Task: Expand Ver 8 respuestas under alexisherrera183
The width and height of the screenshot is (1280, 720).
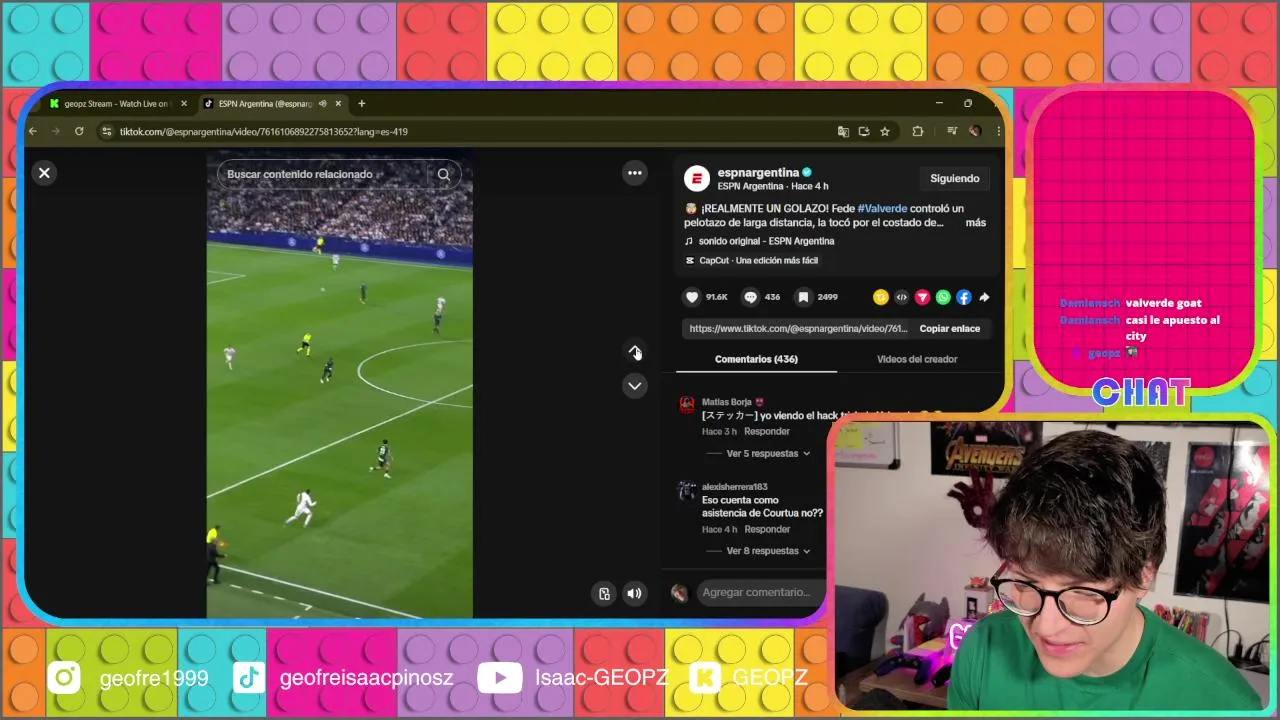Action: [x=768, y=551]
